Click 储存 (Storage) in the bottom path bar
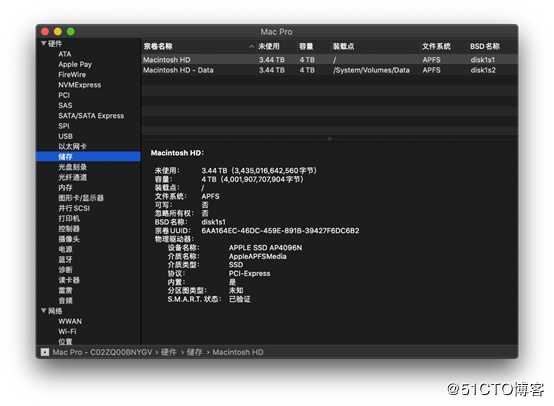 [194, 352]
